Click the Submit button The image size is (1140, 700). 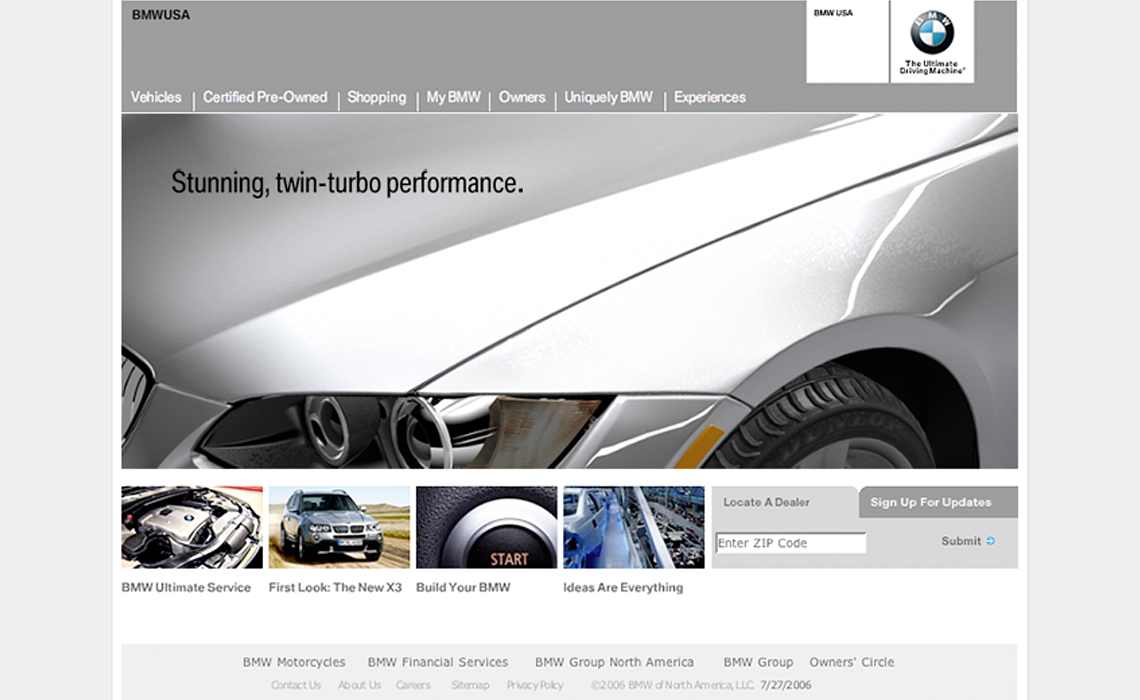click(x=968, y=541)
